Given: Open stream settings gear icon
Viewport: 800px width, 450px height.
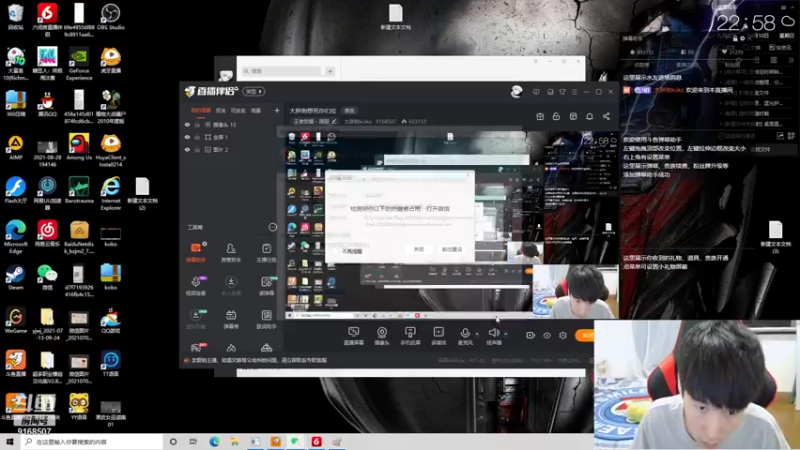Looking at the screenshot, I should pyautogui.click(x=563, y=335).
